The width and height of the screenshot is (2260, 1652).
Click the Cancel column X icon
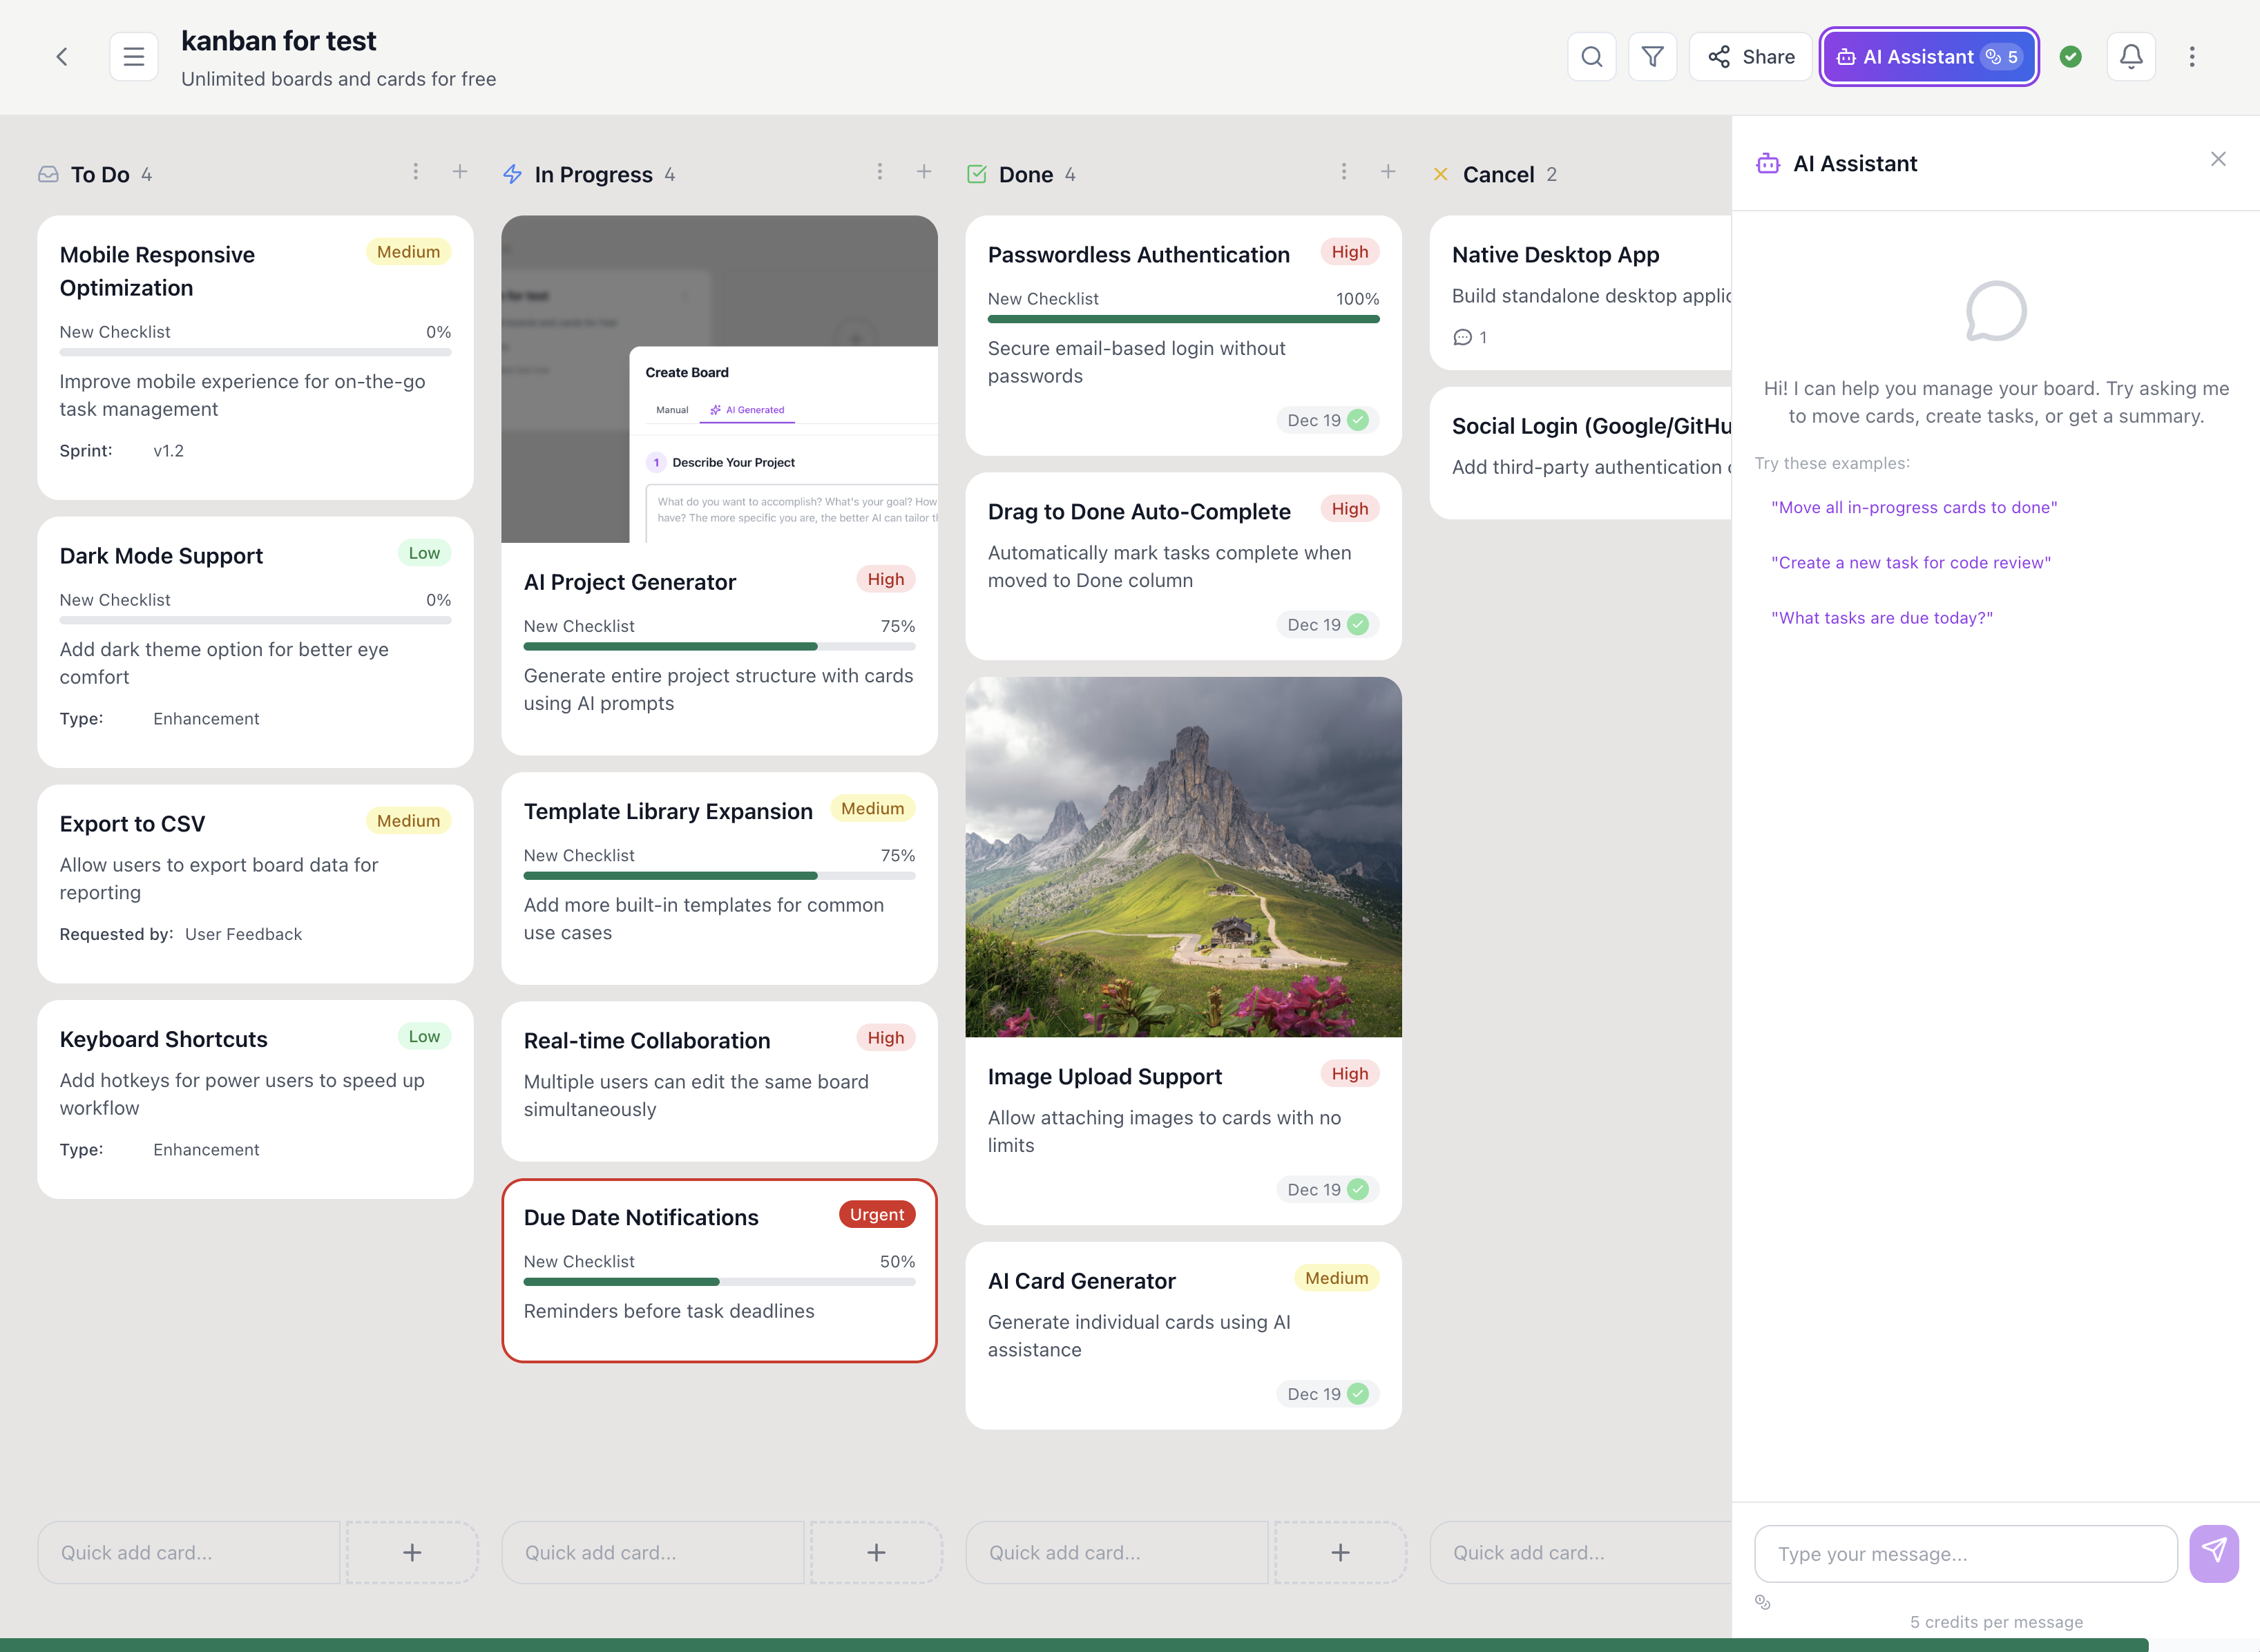(x=1440, y=174)
